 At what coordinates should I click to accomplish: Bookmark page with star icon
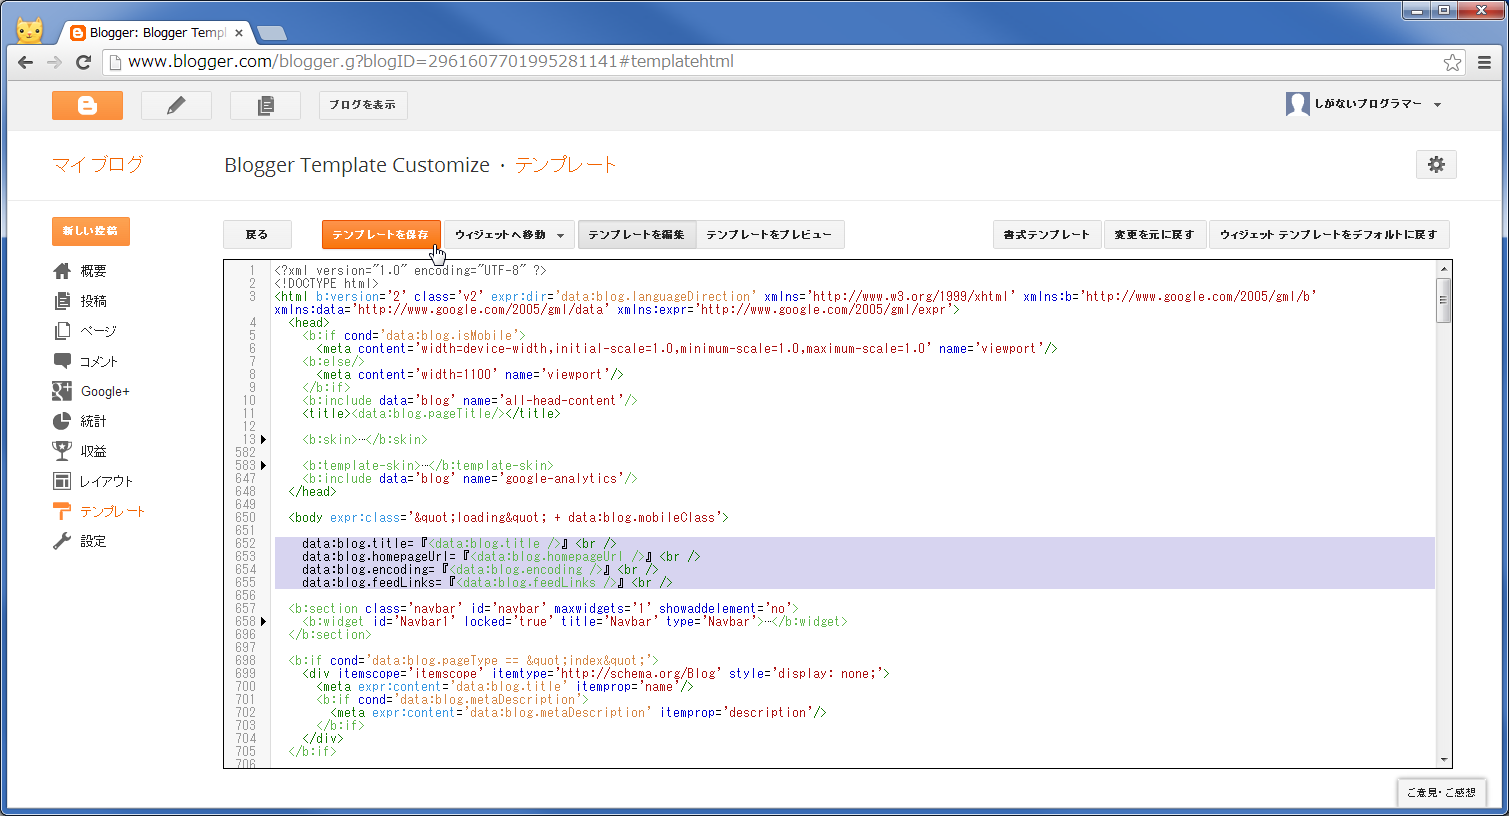tap(1452, 62)
